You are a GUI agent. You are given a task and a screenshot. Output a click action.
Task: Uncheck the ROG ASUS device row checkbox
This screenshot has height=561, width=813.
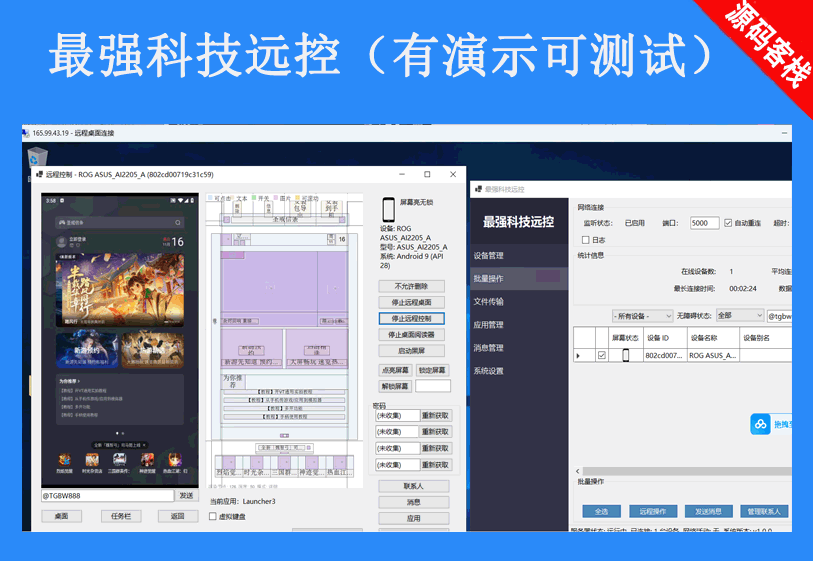click(x=601, y=355)
